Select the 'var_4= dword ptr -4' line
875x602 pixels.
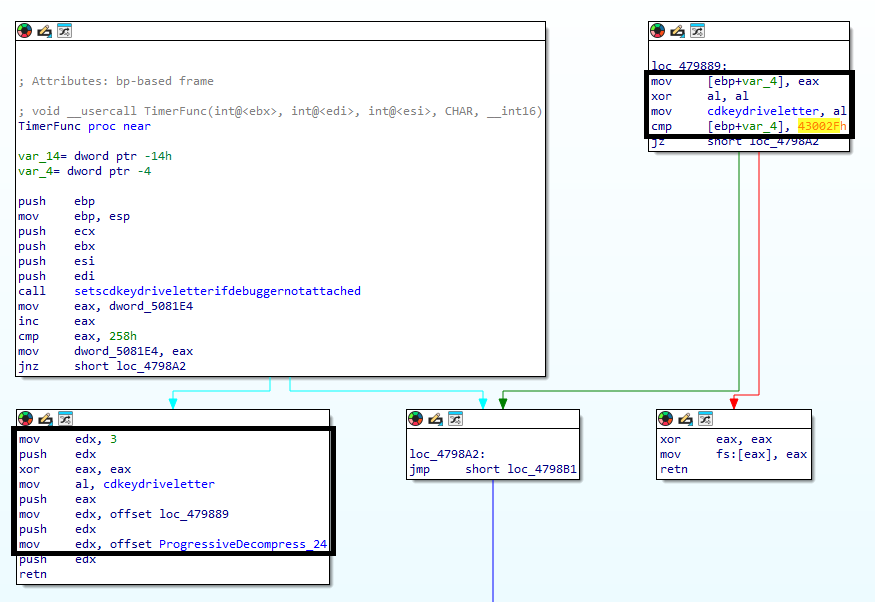(x=84, y=171)
